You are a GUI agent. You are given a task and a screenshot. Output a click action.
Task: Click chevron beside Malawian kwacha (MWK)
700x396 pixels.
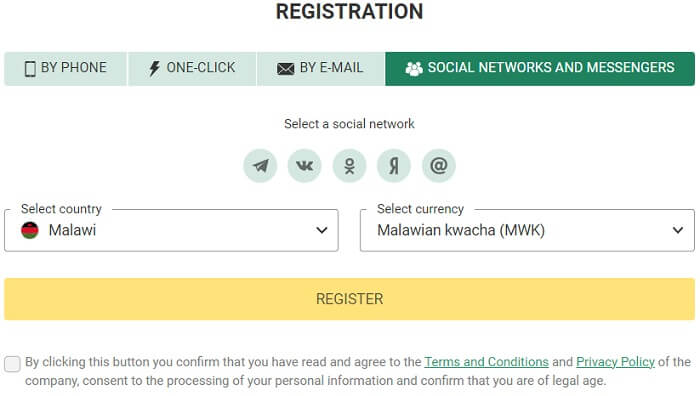[678, 230]
